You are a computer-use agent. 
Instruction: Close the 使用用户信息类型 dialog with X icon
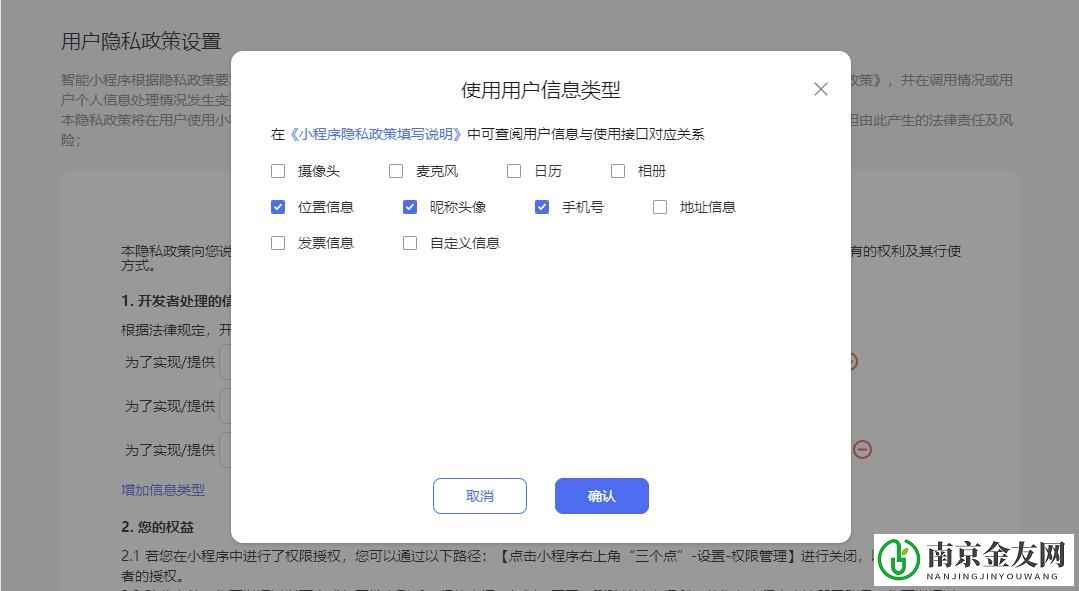click(820, 89)
